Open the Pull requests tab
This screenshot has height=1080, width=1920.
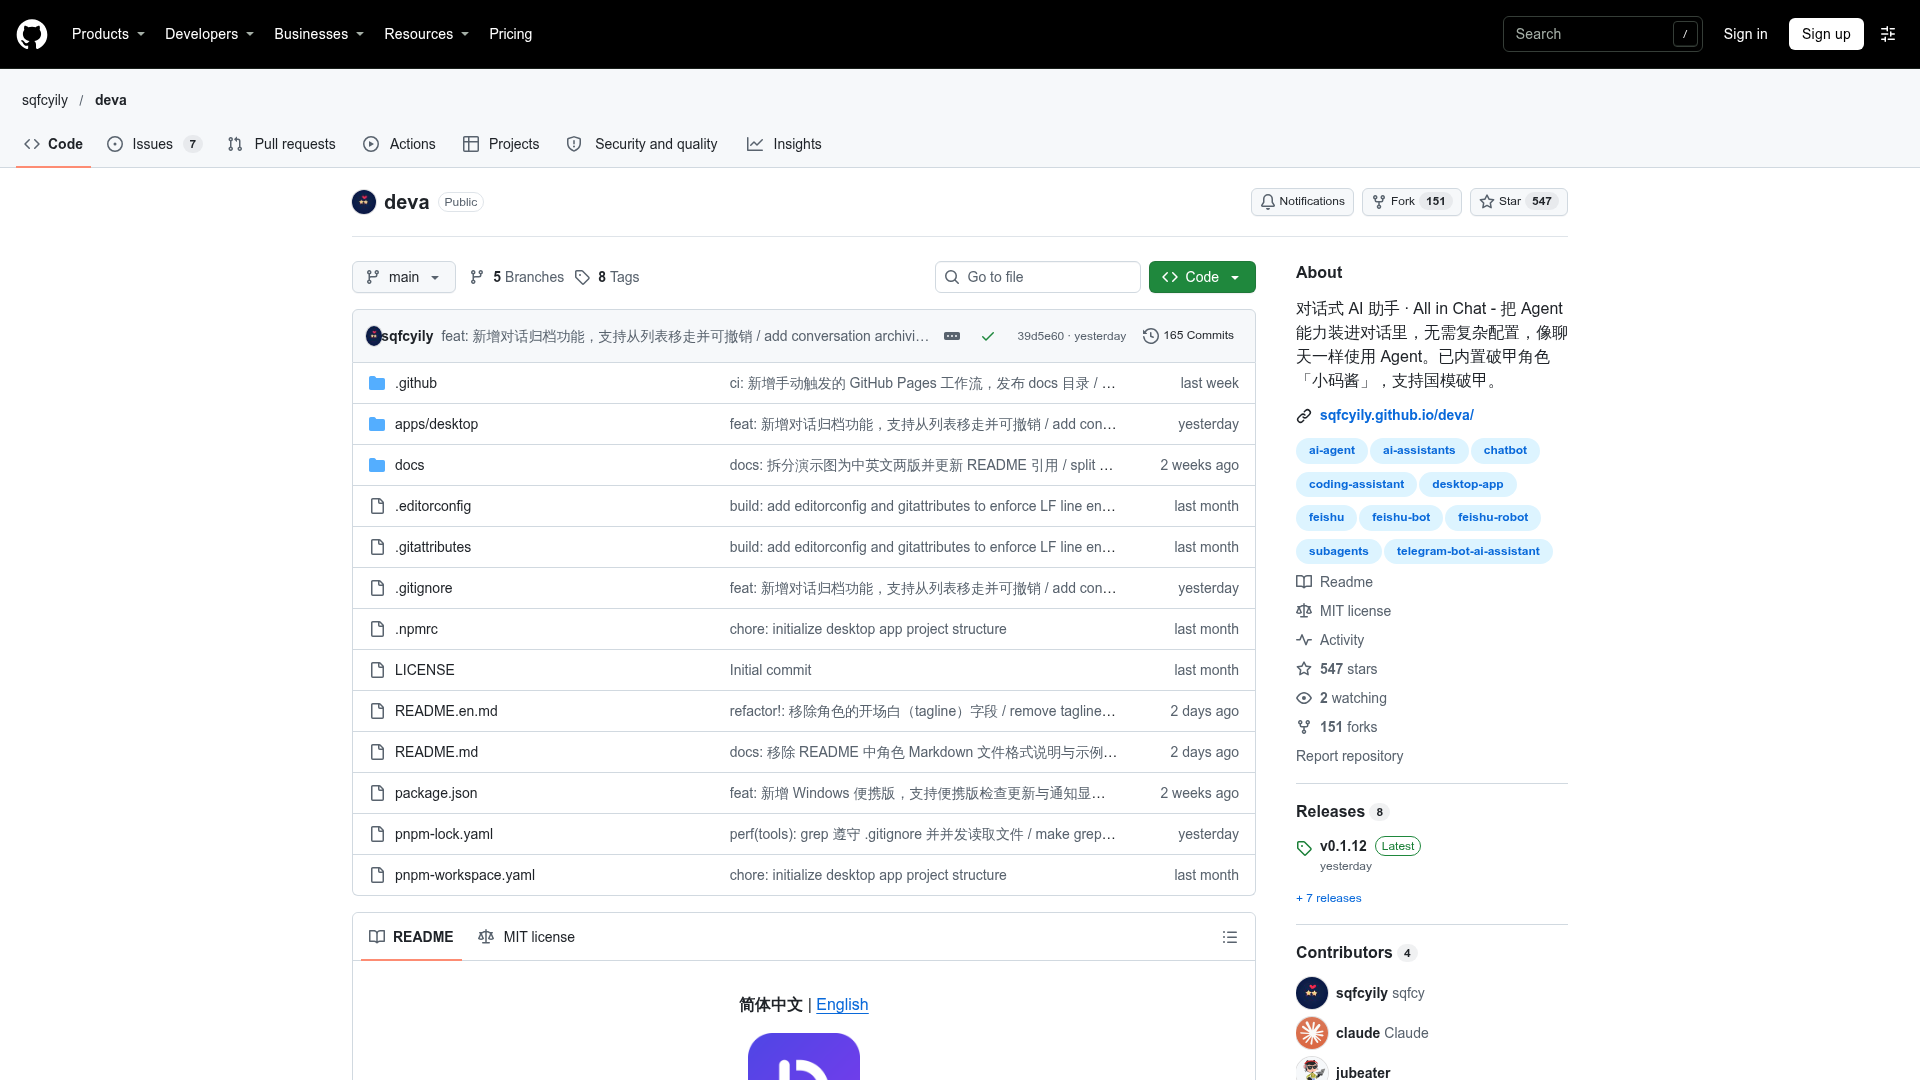coord(282,144)
